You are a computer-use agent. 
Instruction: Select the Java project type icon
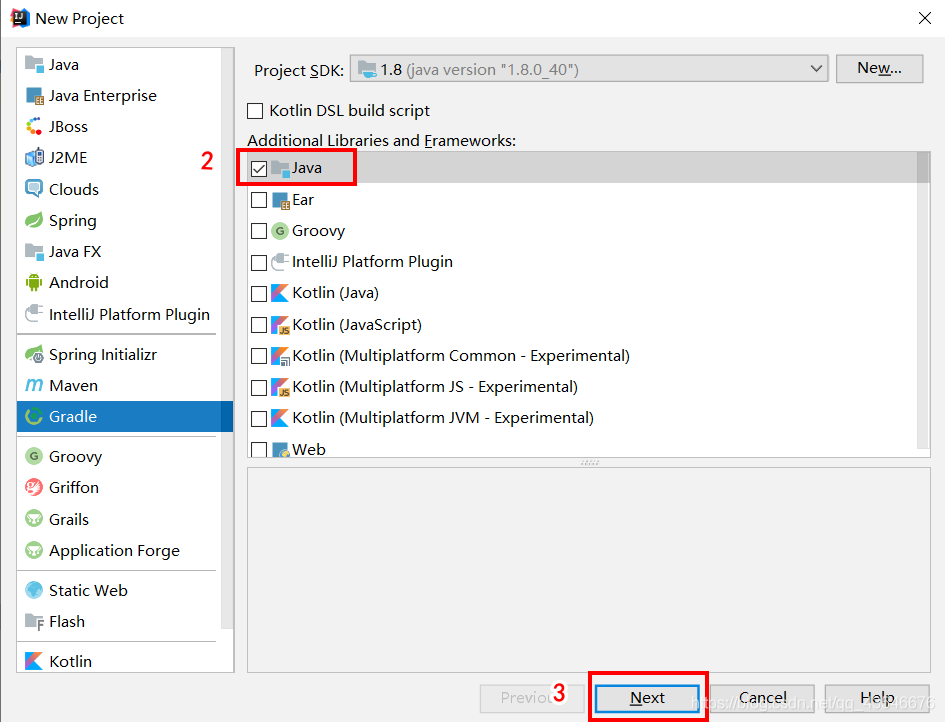tap(34, 64)
